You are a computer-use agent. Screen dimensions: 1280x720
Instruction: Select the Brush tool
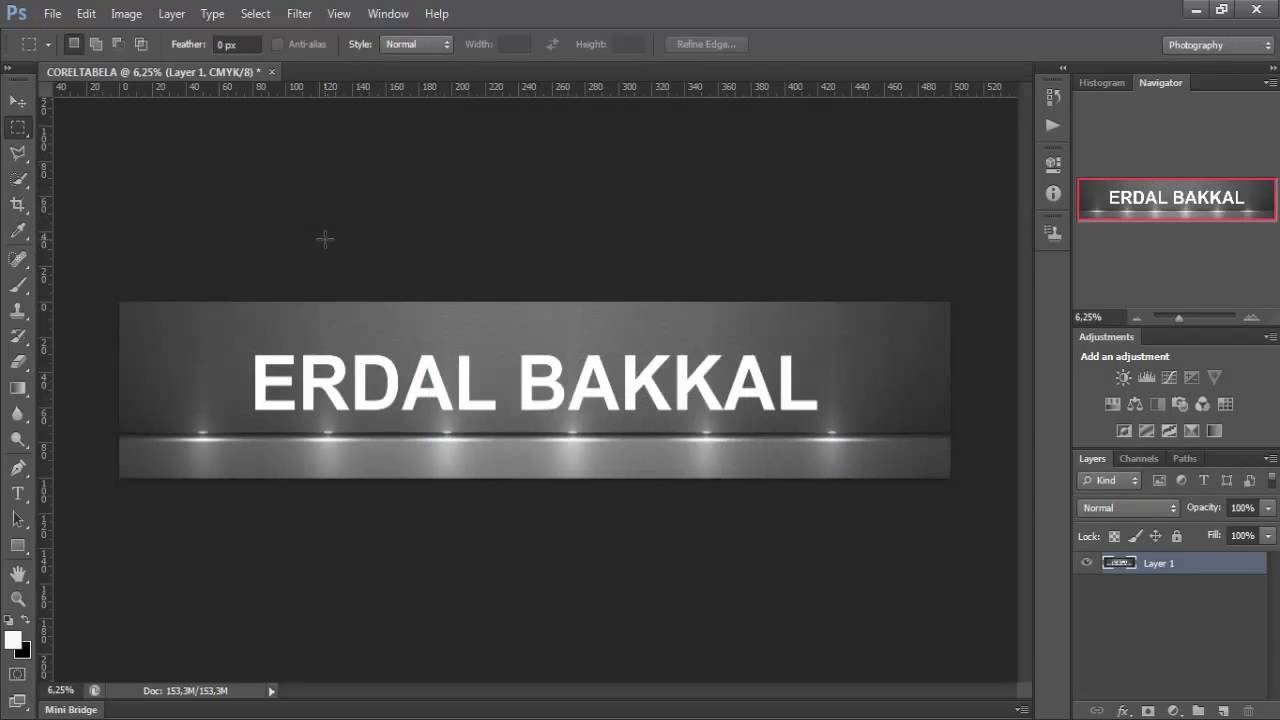tap(18, 285)
